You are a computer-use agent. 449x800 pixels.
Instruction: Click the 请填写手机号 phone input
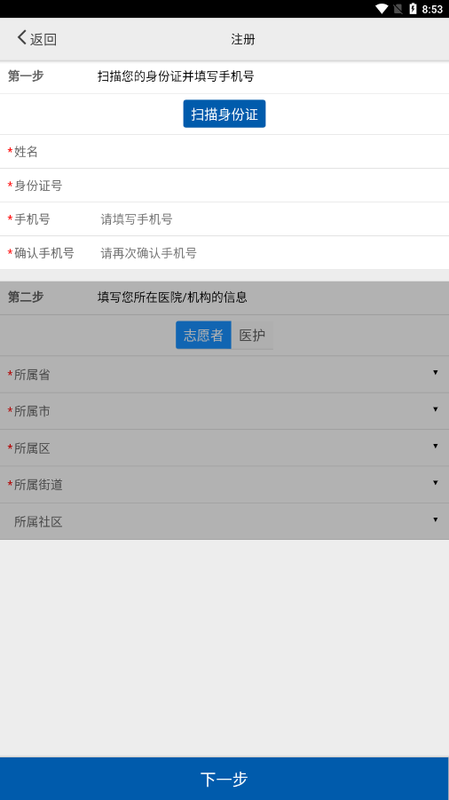(270, 219)
